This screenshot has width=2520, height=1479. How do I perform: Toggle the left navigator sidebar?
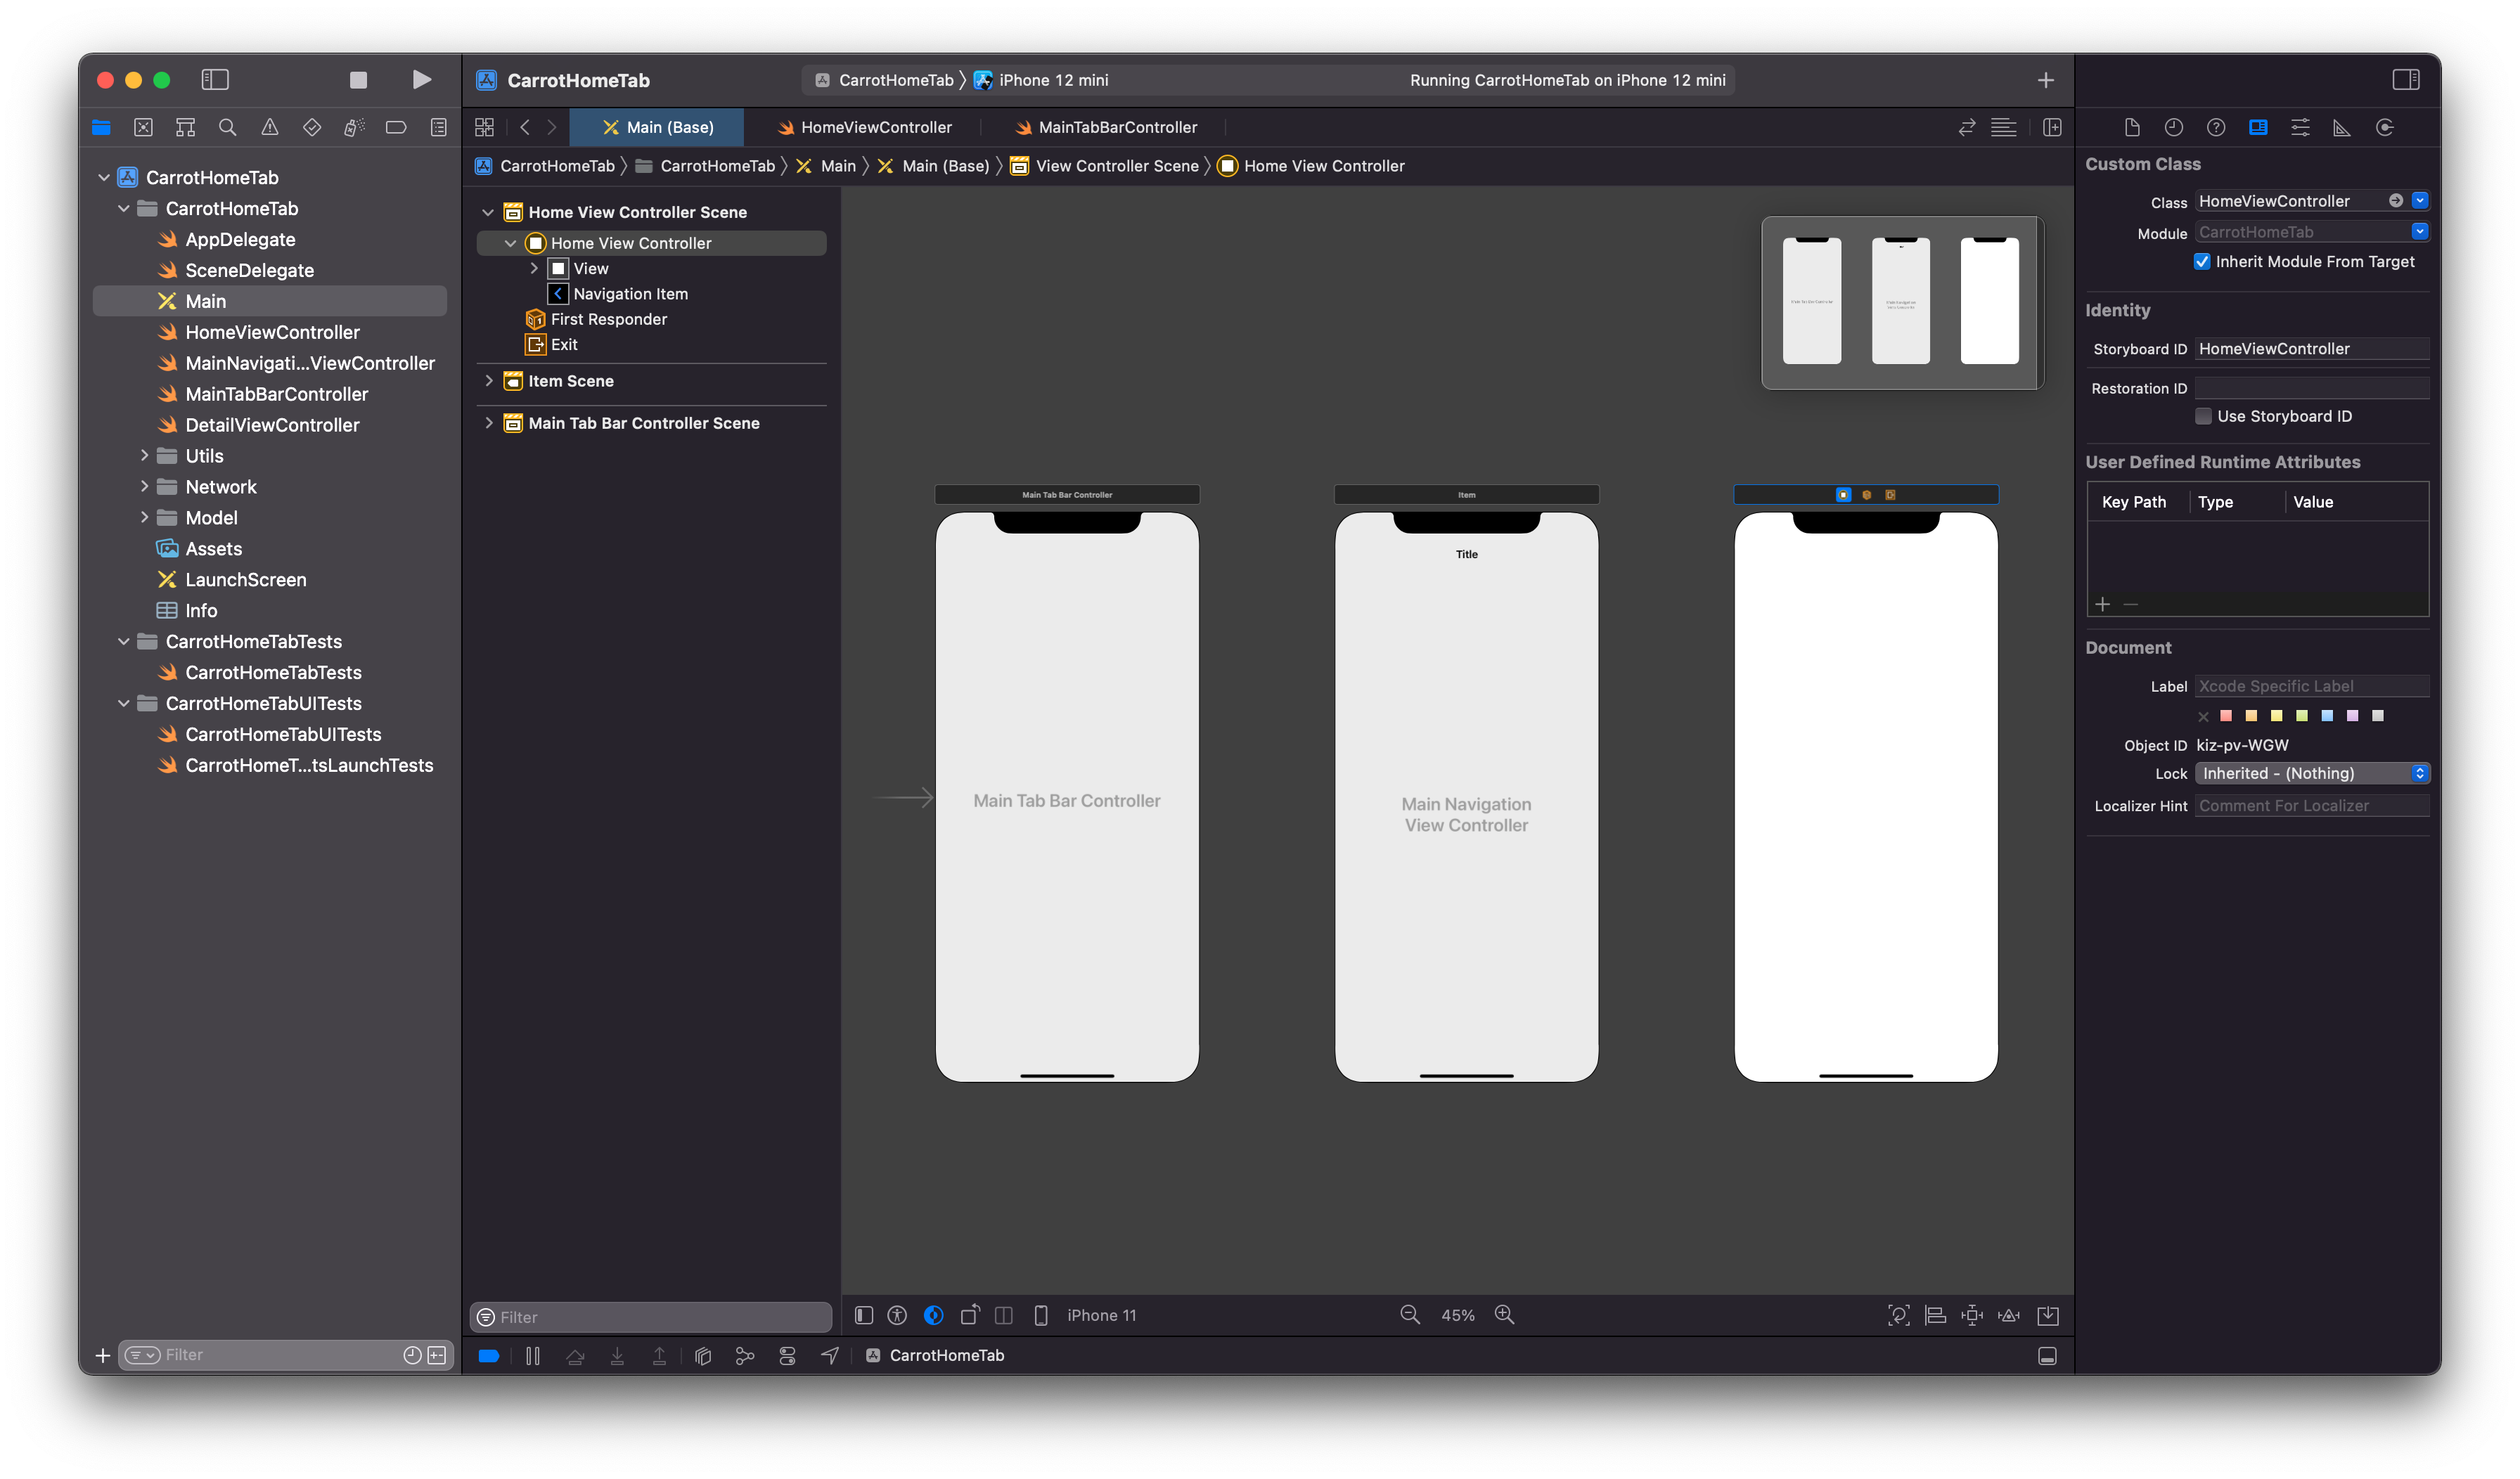pyautogui.click(x=215, y=80)
